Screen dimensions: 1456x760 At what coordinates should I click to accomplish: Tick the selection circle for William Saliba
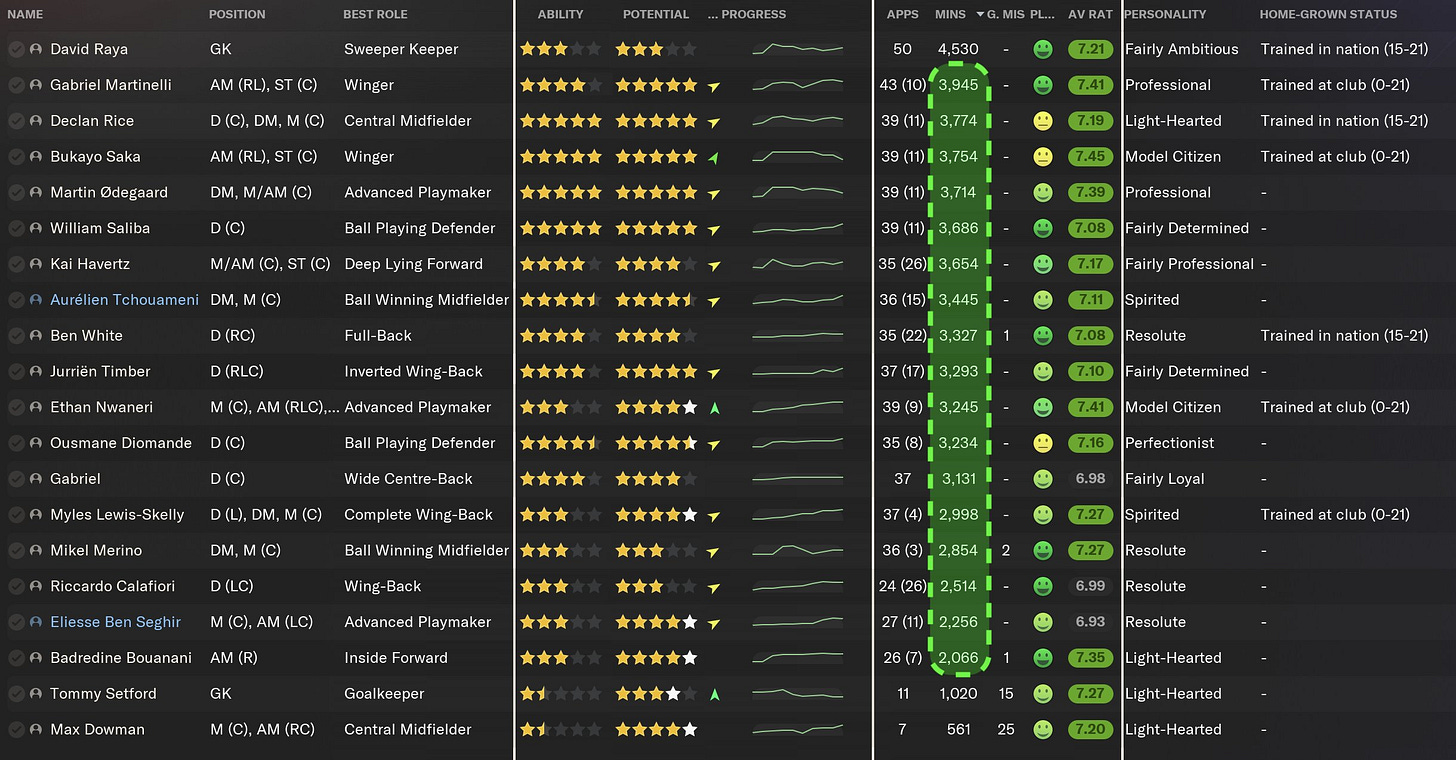16,228
